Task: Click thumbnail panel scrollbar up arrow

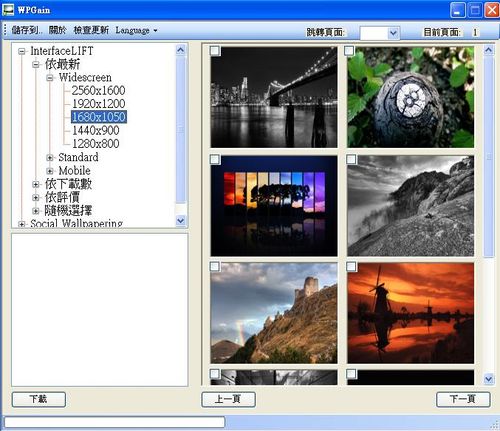Action: [489, 50]
